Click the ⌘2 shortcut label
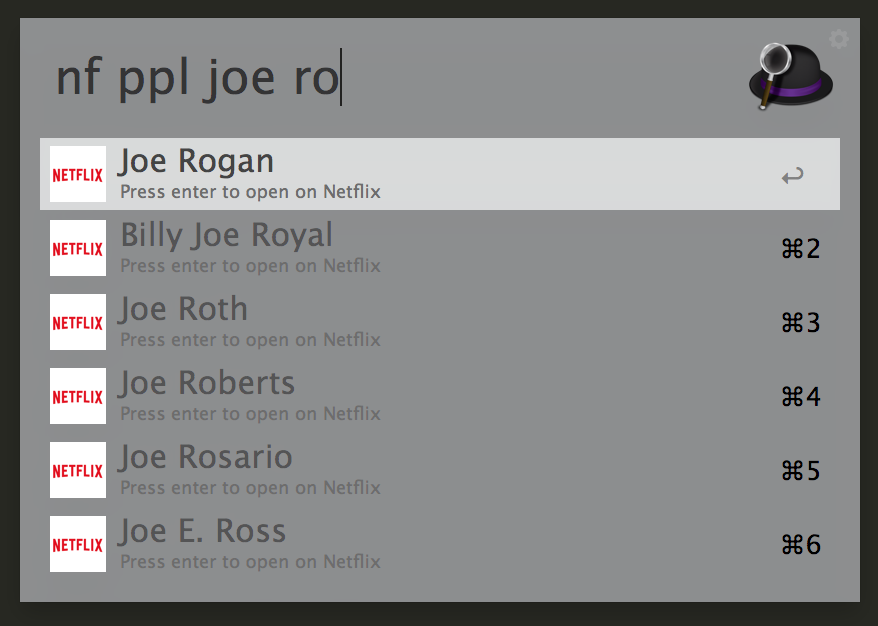Screen dimensions: 878x626 click(x=800, y=249)
